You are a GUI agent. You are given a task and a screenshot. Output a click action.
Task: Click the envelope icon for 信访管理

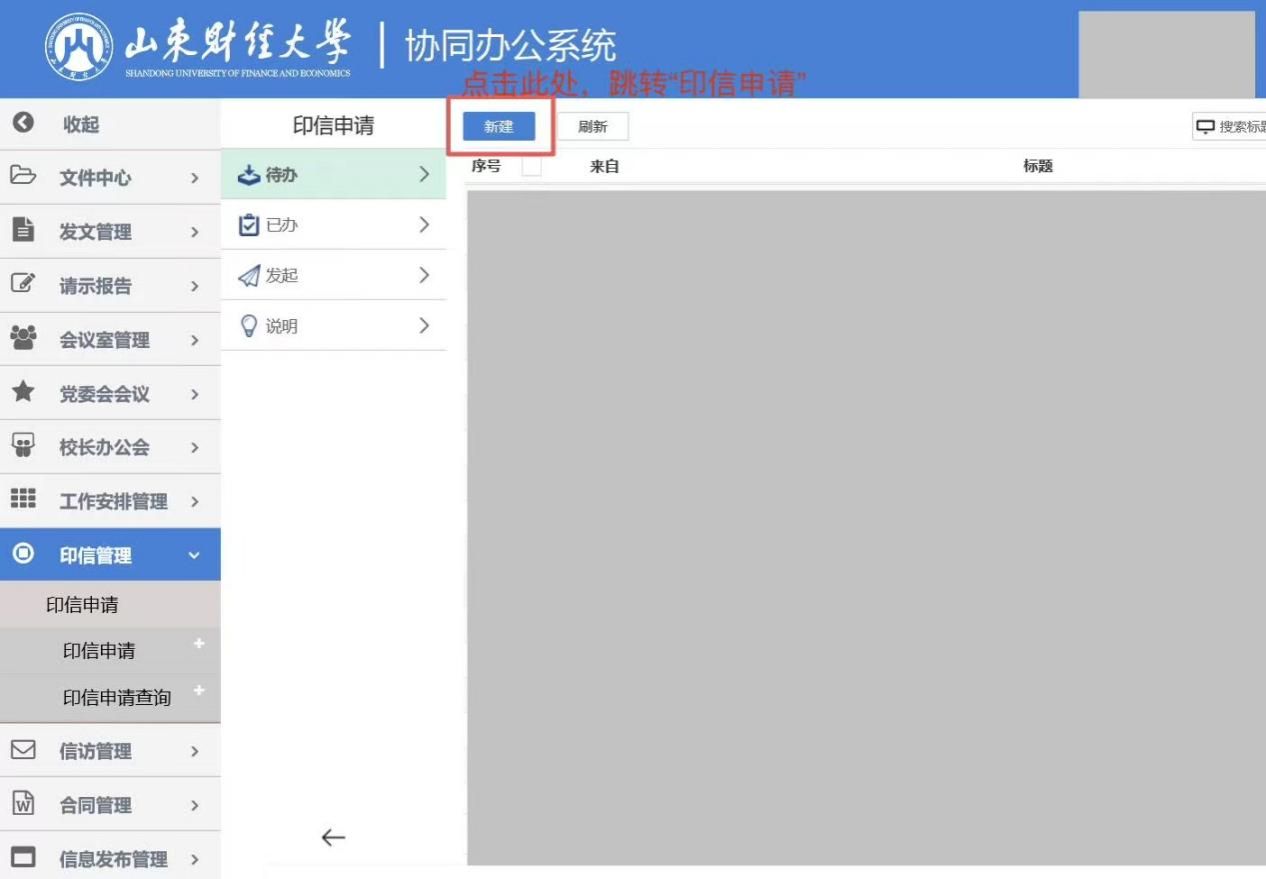[x=23, y=750]
